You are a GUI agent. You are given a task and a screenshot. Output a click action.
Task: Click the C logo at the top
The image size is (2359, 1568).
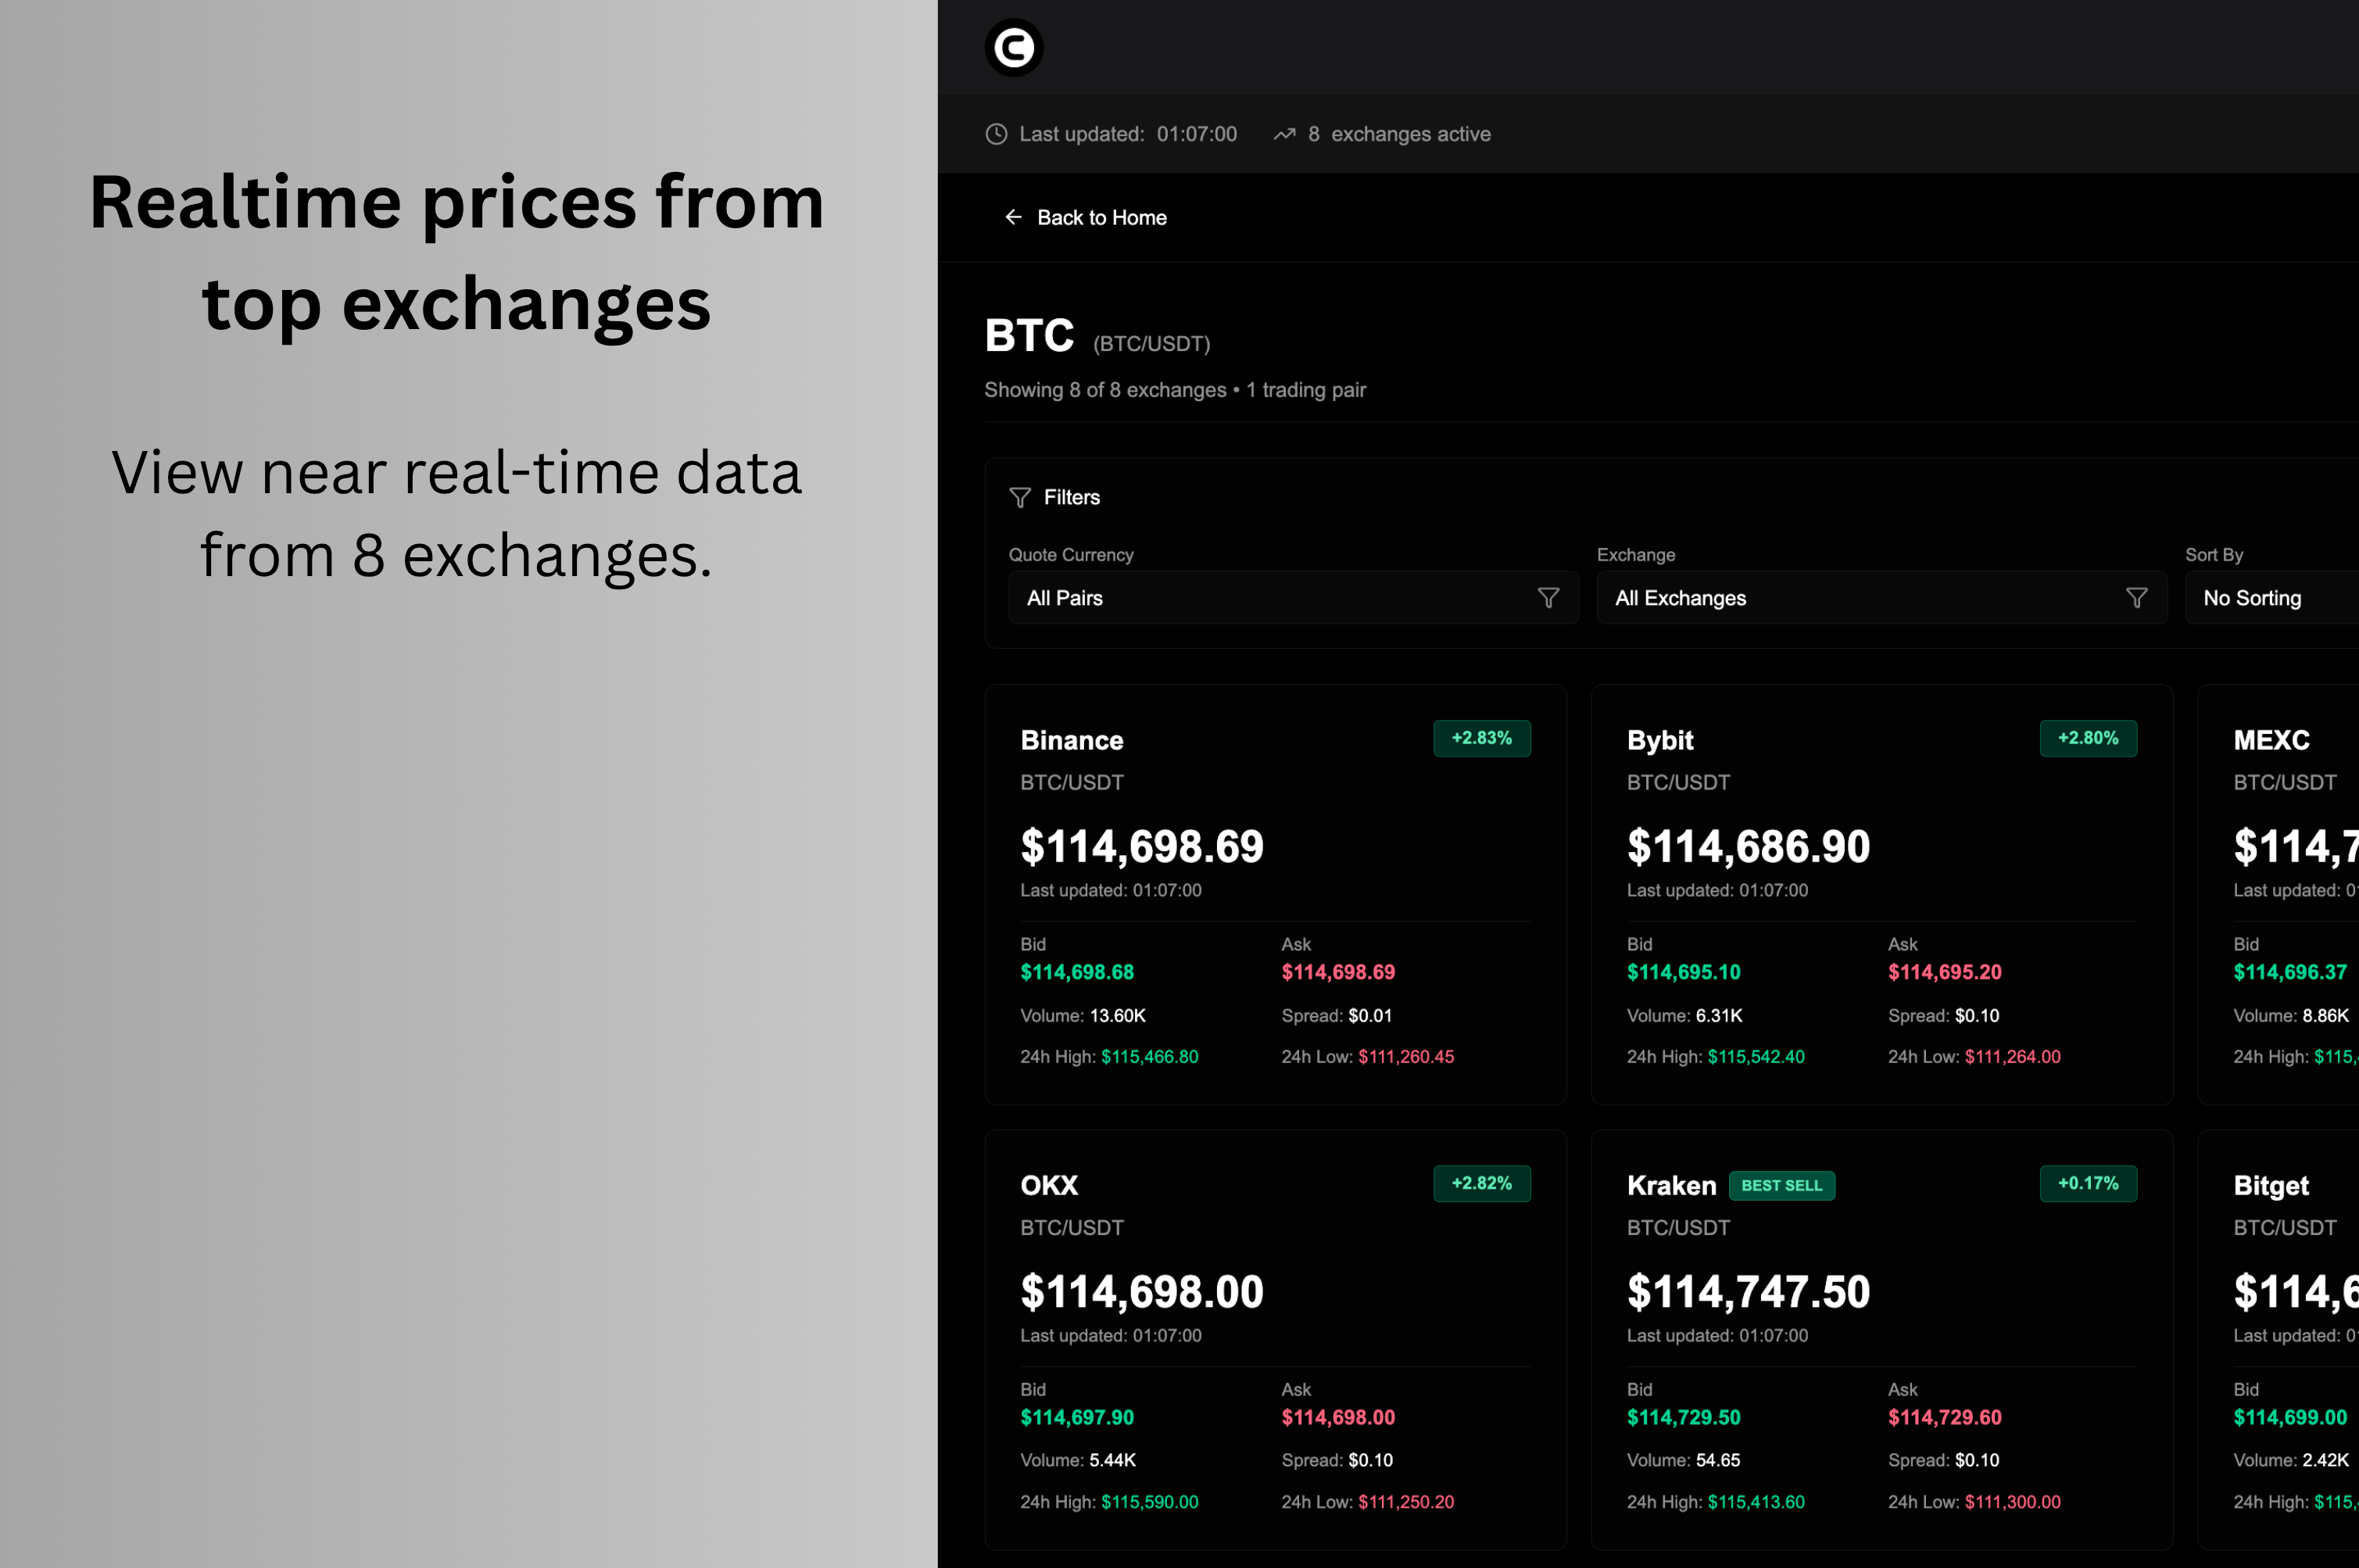1014,47
